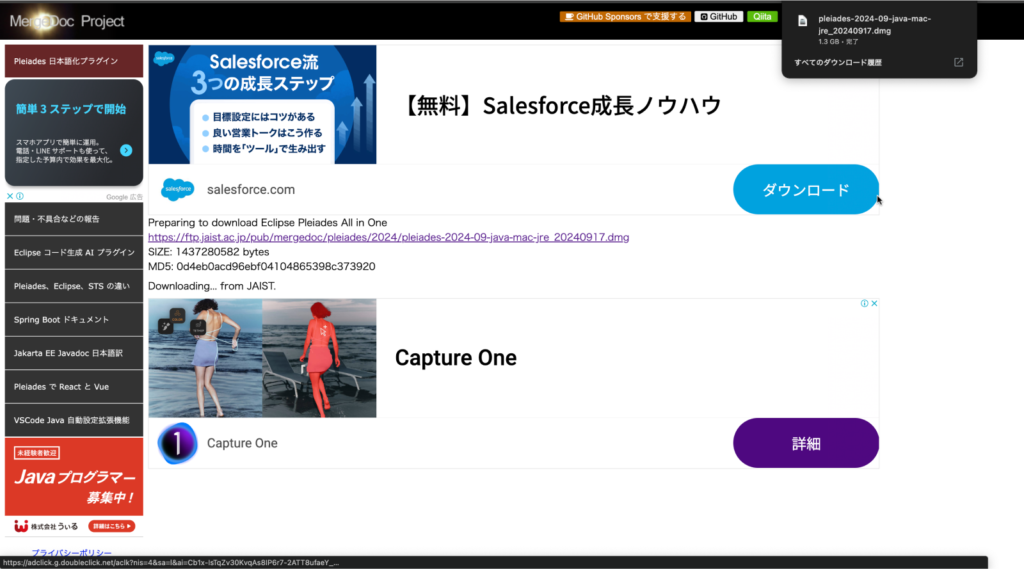Close the Capture One ad with X
The image size is (1024, 569).
874,304
